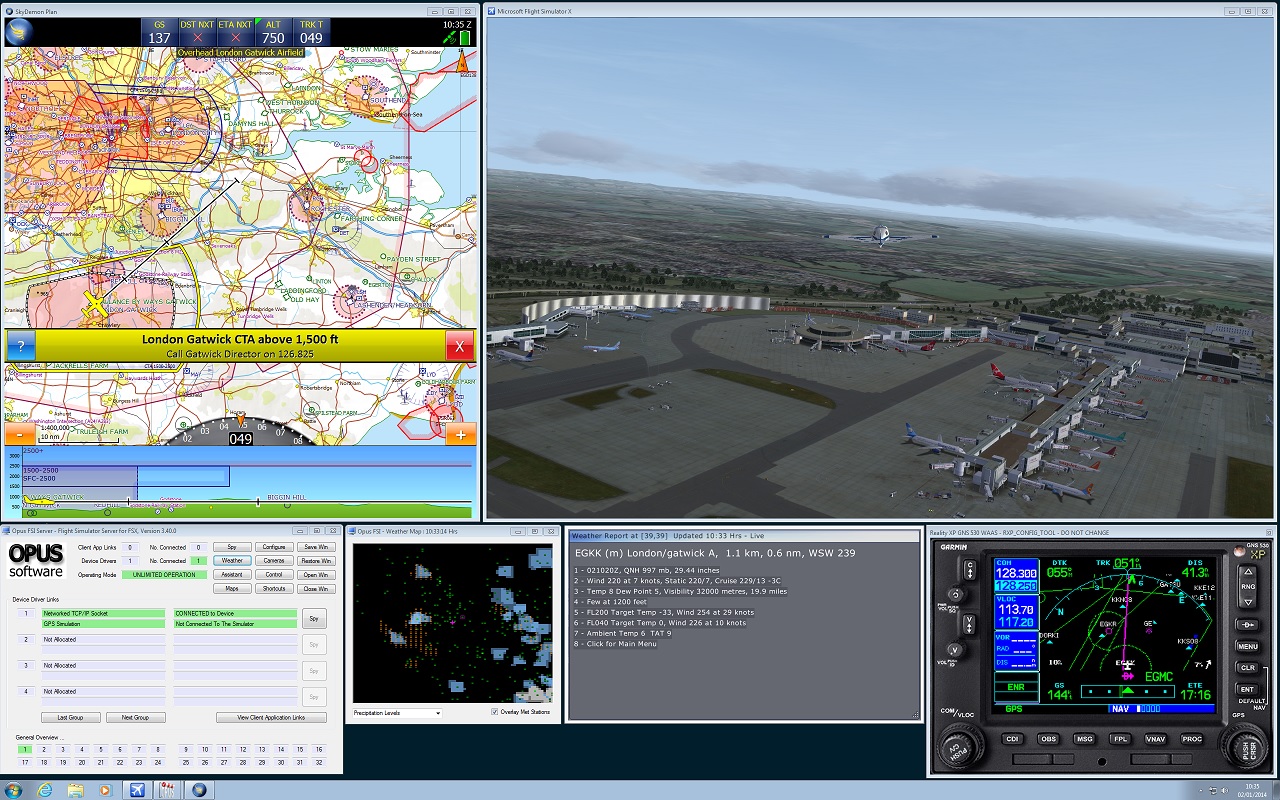Open the Opus Assistant
Screen dimensions: 1280x800
pos(232,575)
